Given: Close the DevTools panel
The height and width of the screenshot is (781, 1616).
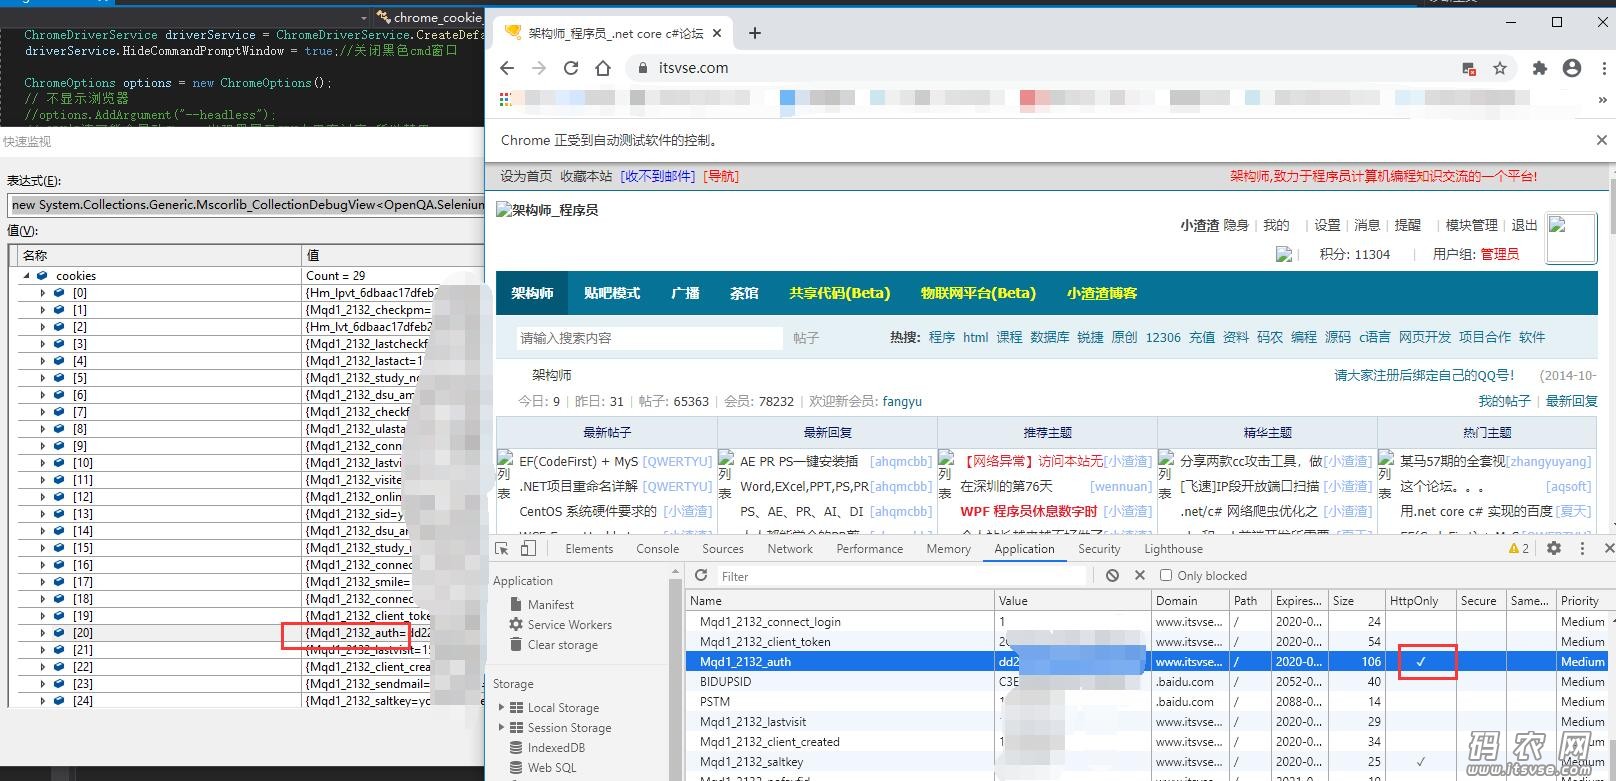Looking at the screenshot, I should (x=1608, y=548).
